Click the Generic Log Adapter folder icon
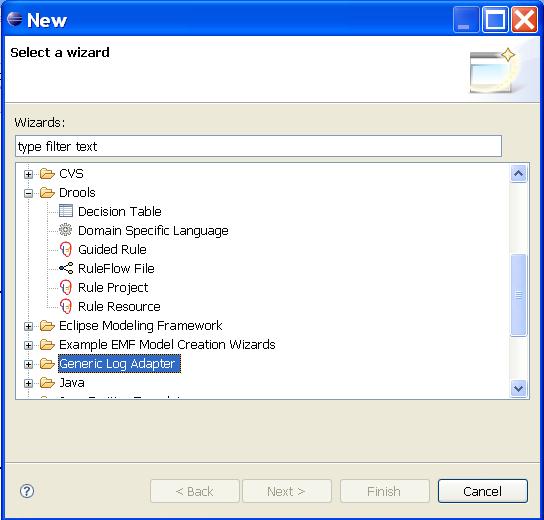The image size is (544, 520). coord(47,364)
